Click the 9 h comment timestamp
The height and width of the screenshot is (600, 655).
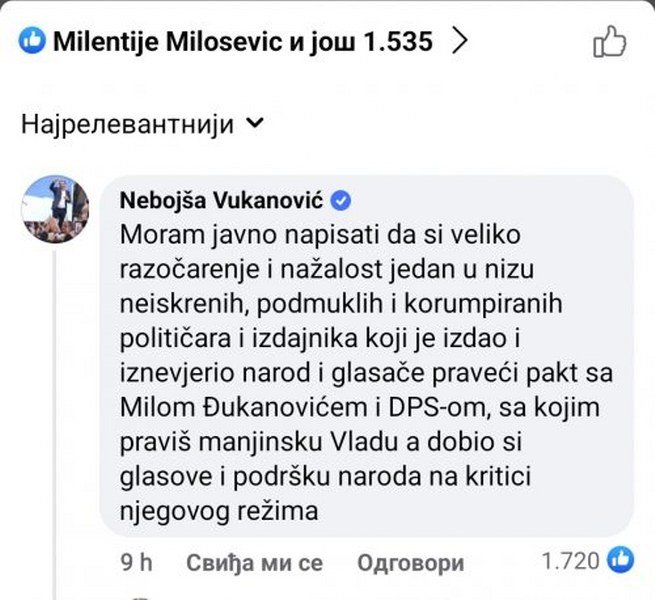pos(136,562)
